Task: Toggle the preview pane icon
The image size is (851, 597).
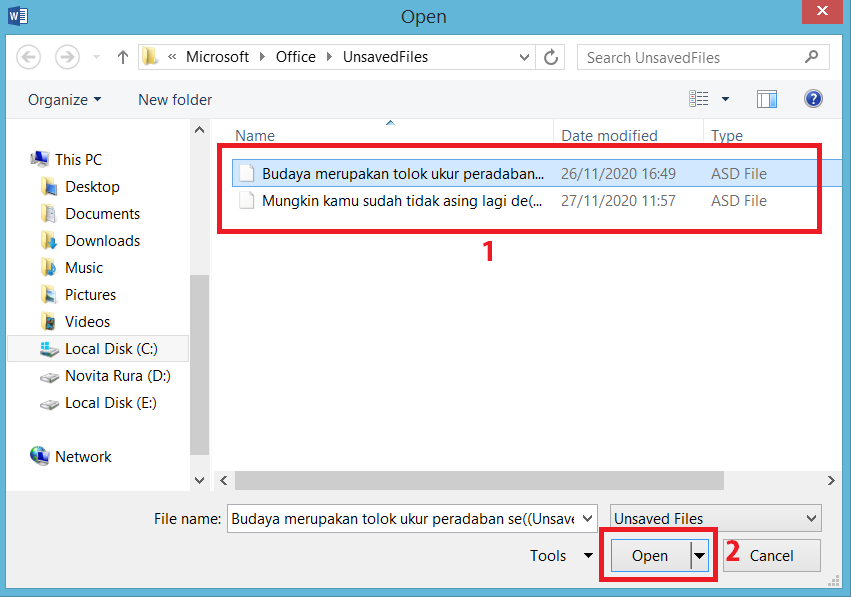Action: click(767, 99)
